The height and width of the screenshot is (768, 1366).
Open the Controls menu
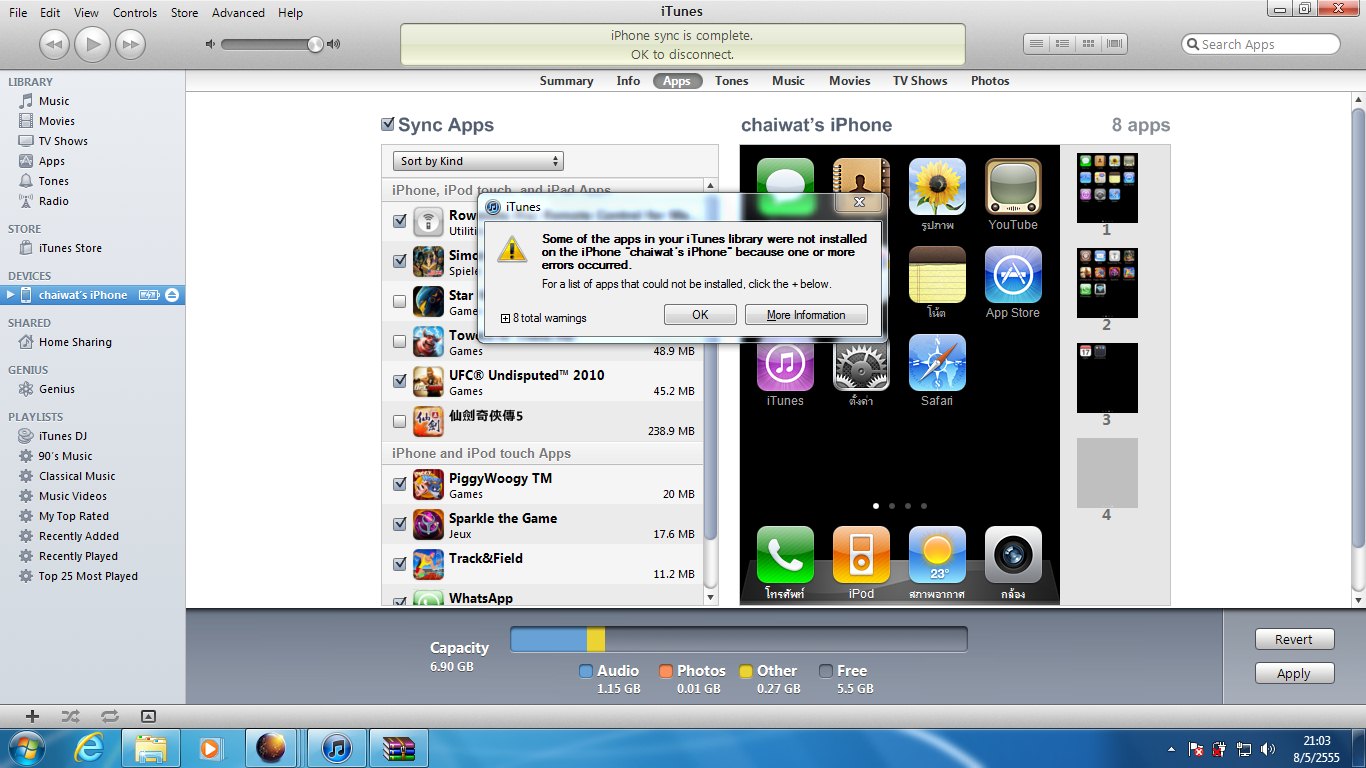tap(135, 13)
